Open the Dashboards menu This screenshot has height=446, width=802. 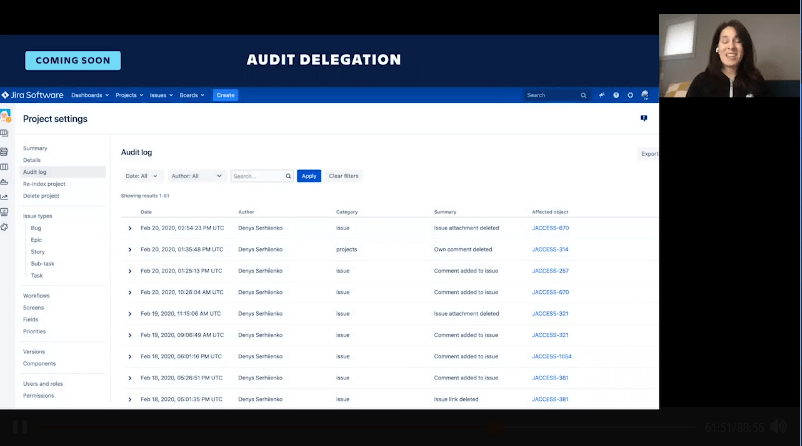coord(91,95)
